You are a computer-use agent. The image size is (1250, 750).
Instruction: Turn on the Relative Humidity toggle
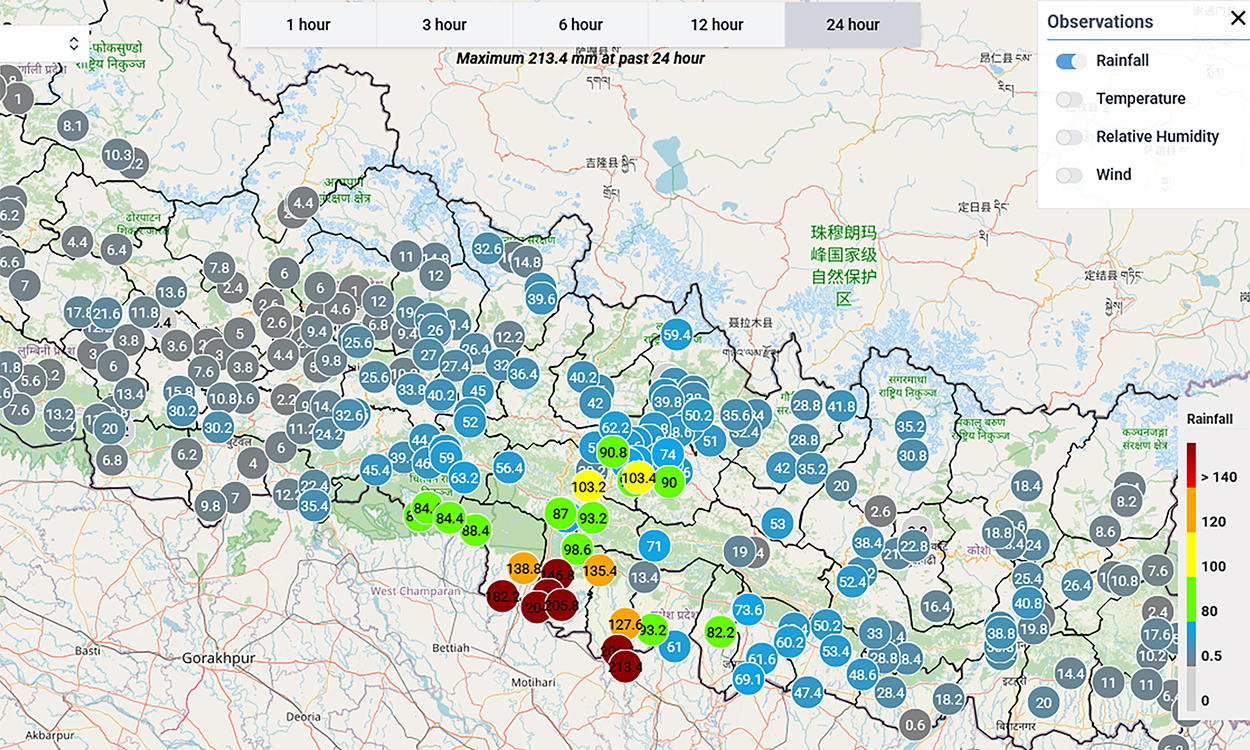(x=1070, y=137)
